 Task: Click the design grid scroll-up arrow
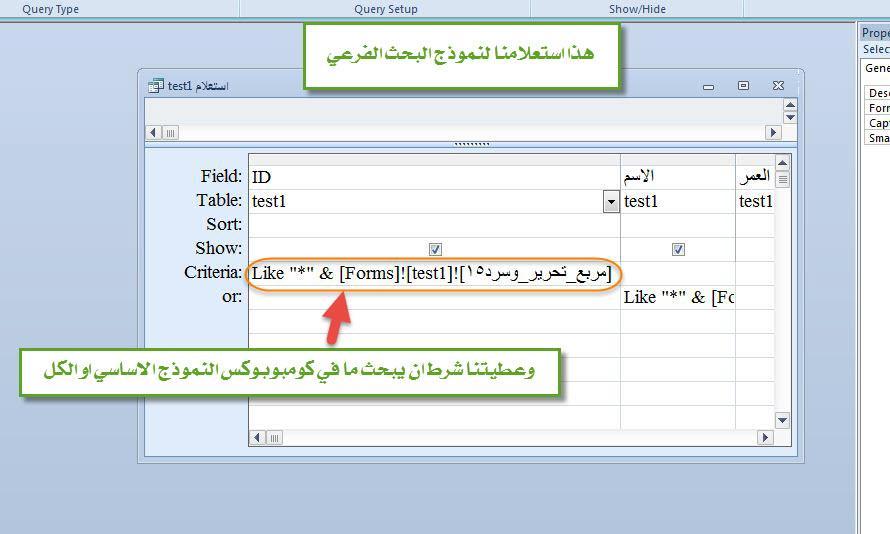(x=782, y=163)
